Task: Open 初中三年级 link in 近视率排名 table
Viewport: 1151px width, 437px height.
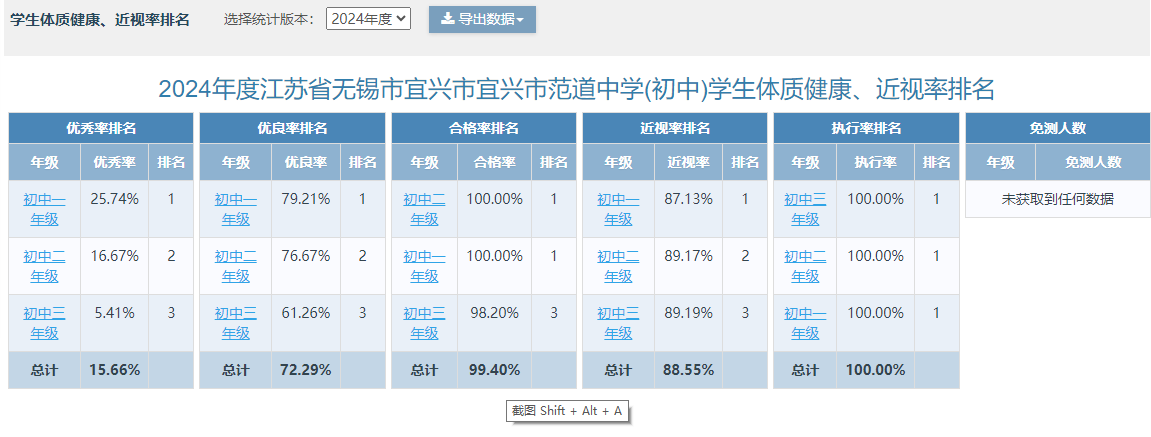Action: point(618,322)
